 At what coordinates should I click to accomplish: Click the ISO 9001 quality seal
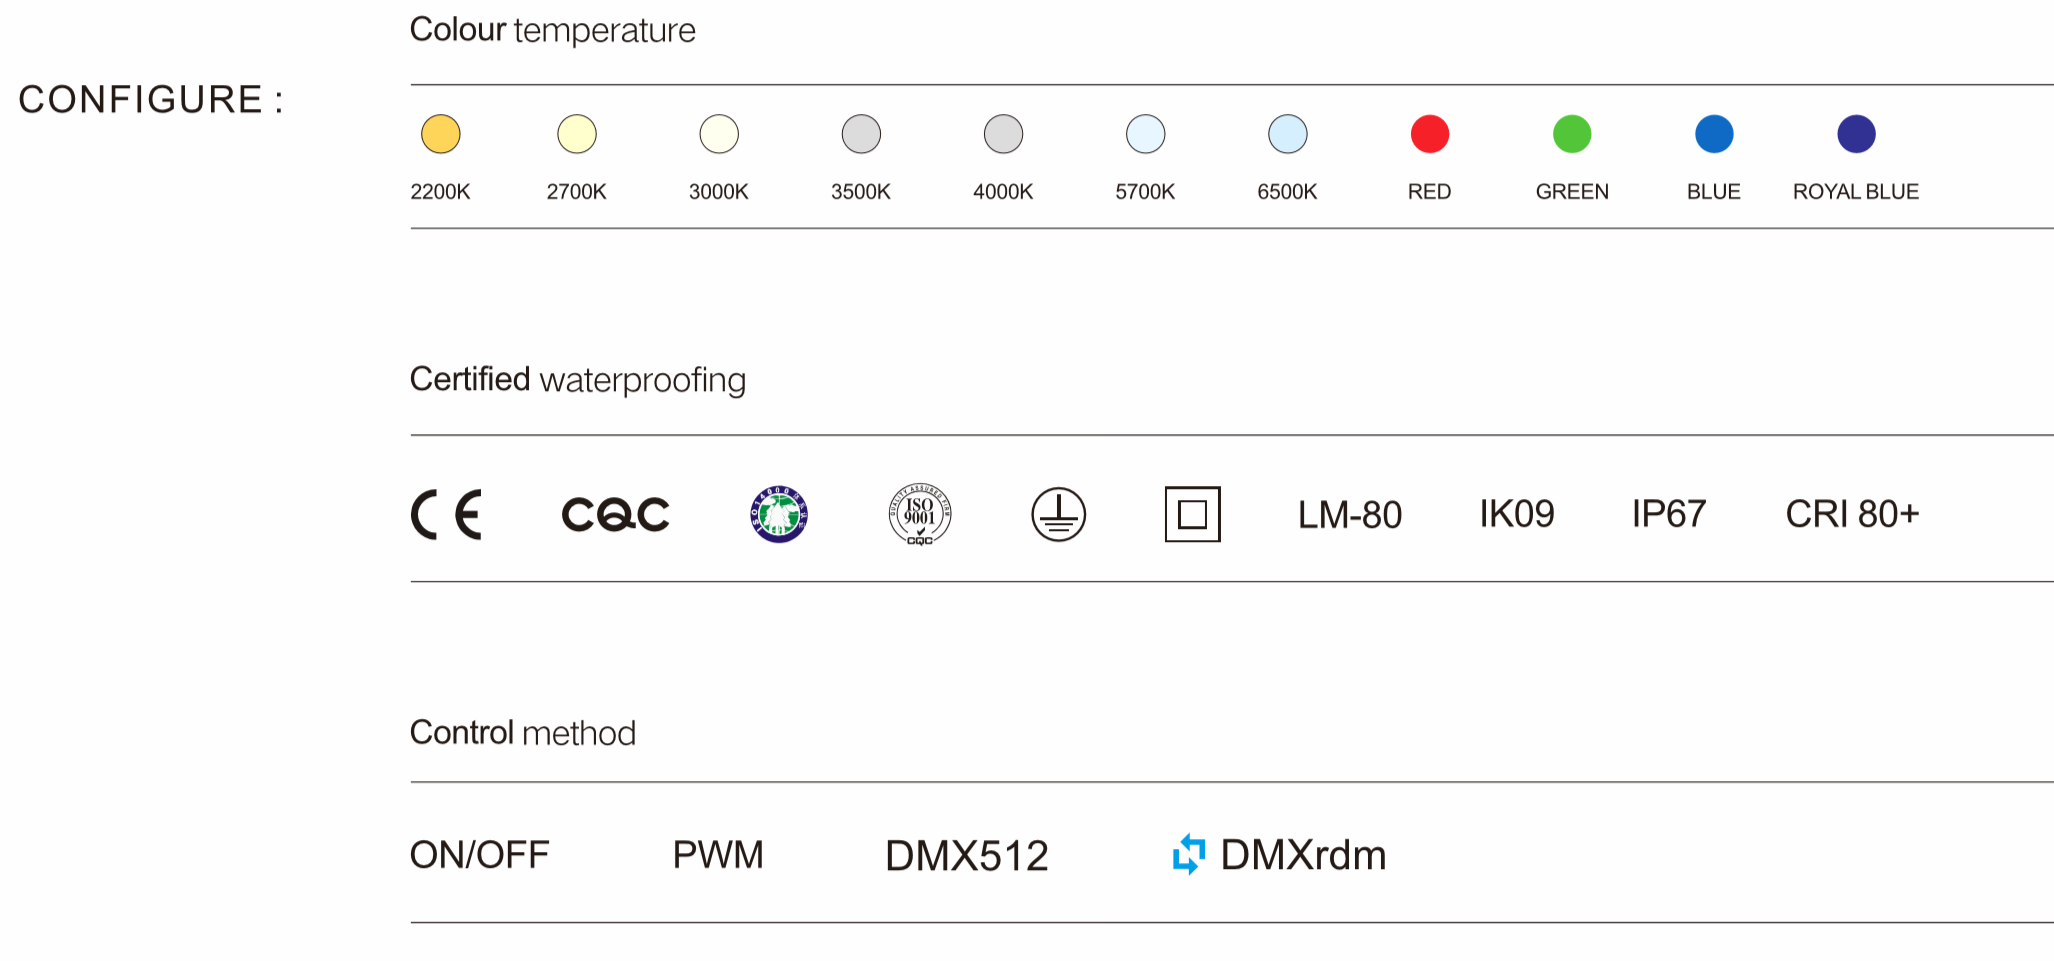tap(920, 515)
